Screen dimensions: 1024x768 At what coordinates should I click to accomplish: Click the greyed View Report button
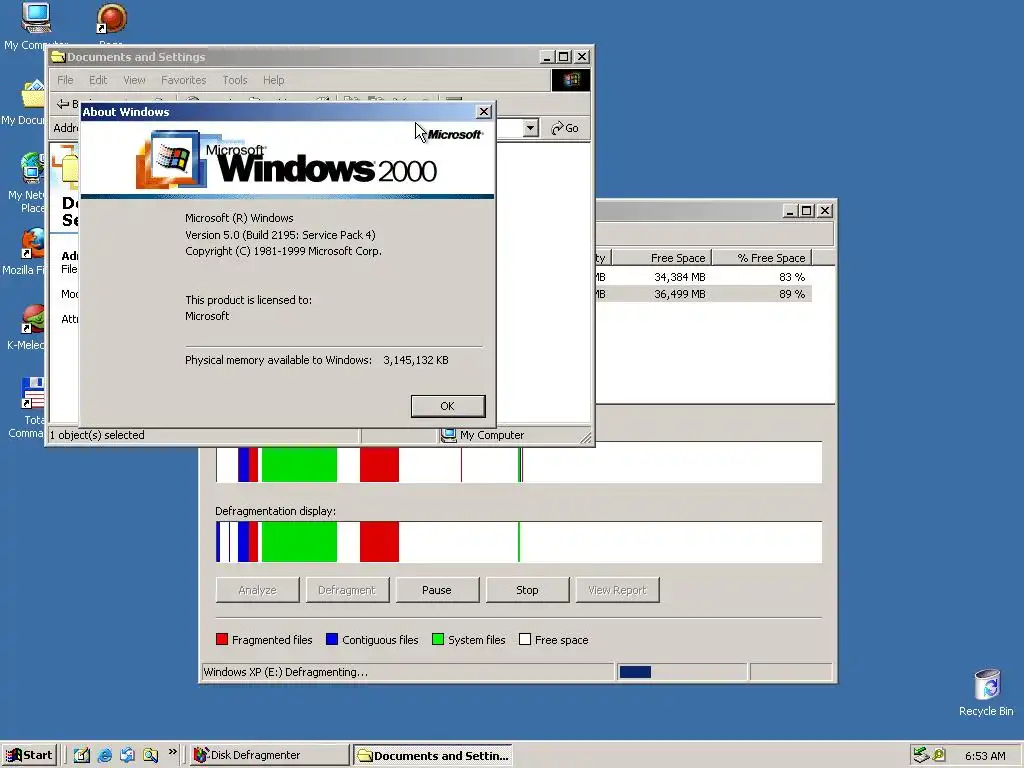tap(617, 590)
